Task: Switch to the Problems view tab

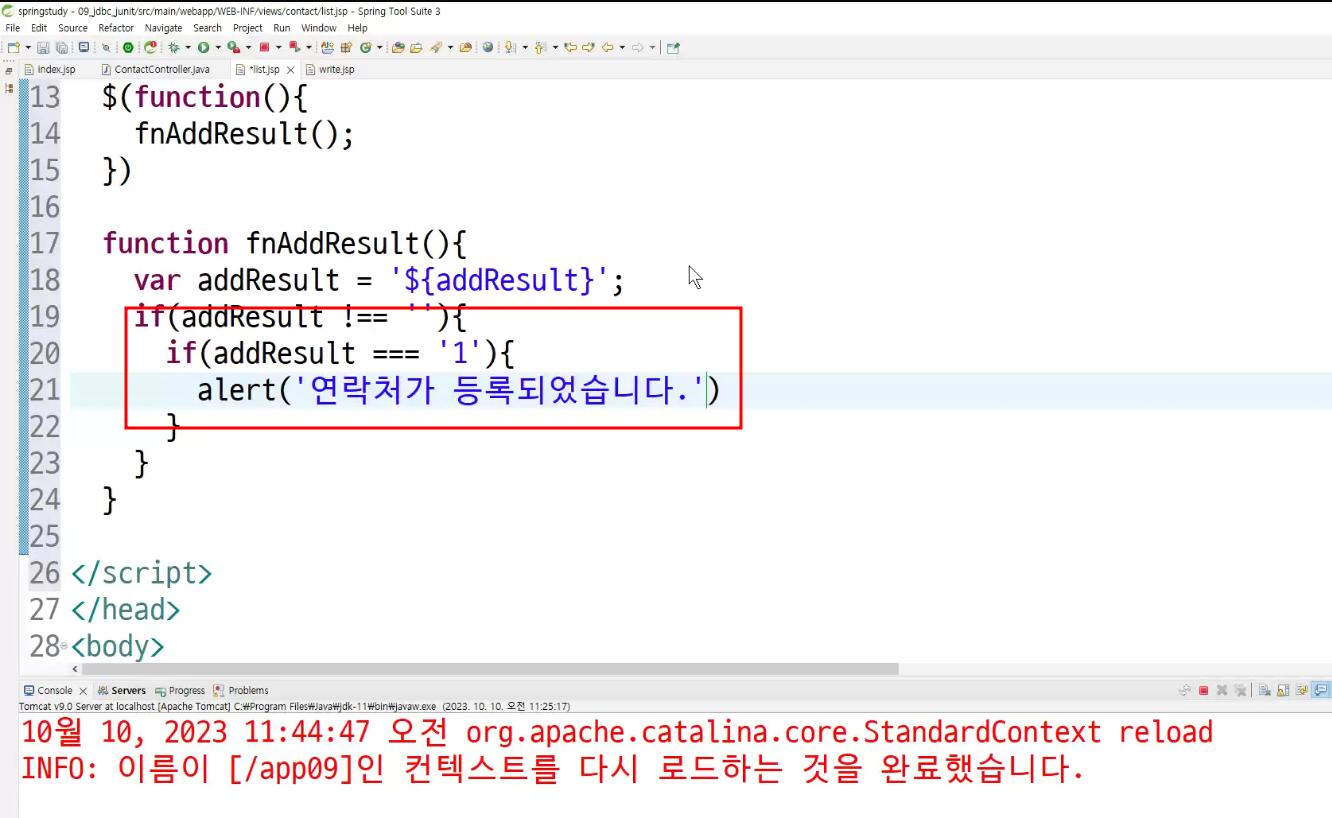Action: (x=241, y=690)
